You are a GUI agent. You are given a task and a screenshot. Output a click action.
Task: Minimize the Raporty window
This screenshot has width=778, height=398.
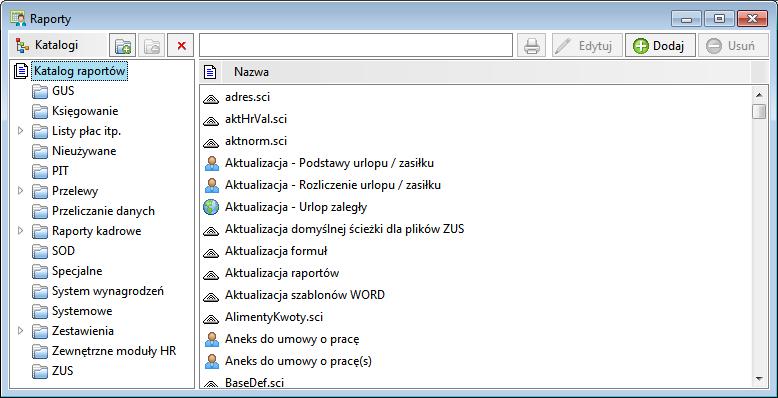[686, 19]
